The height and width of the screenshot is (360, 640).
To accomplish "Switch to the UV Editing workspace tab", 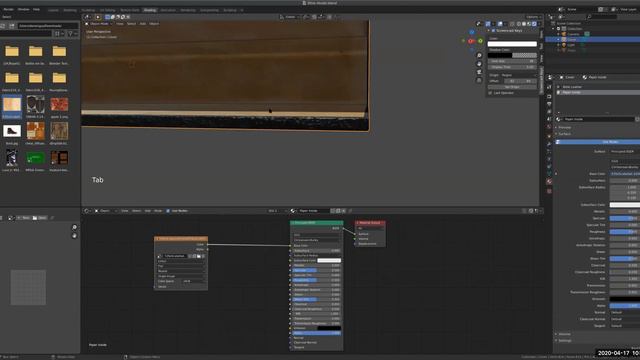I will tap(108, 10).
